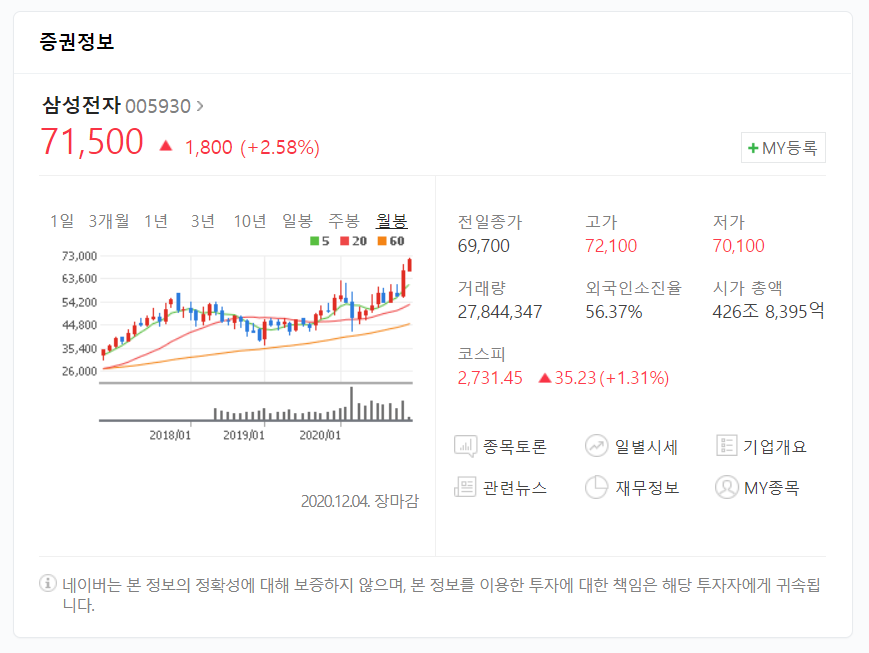Click the red up-triangle next to 1,800
The image size is (869, 653).
coord(165,146)
